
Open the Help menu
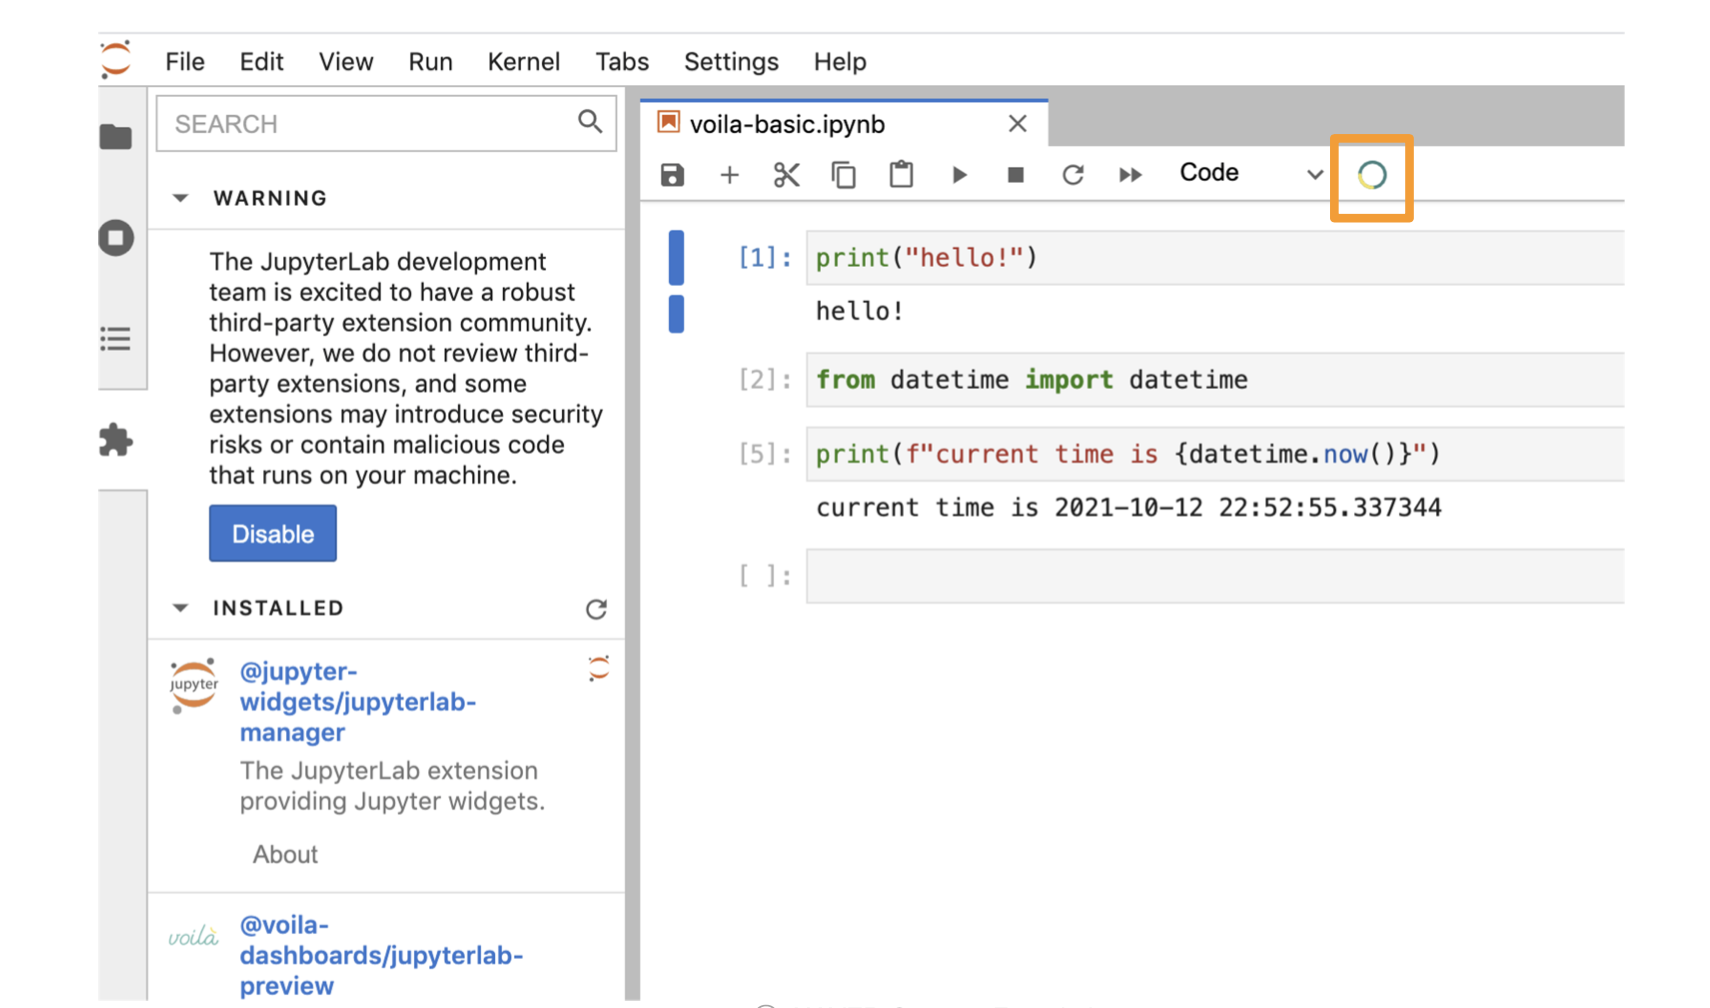[x=840, y=62]
